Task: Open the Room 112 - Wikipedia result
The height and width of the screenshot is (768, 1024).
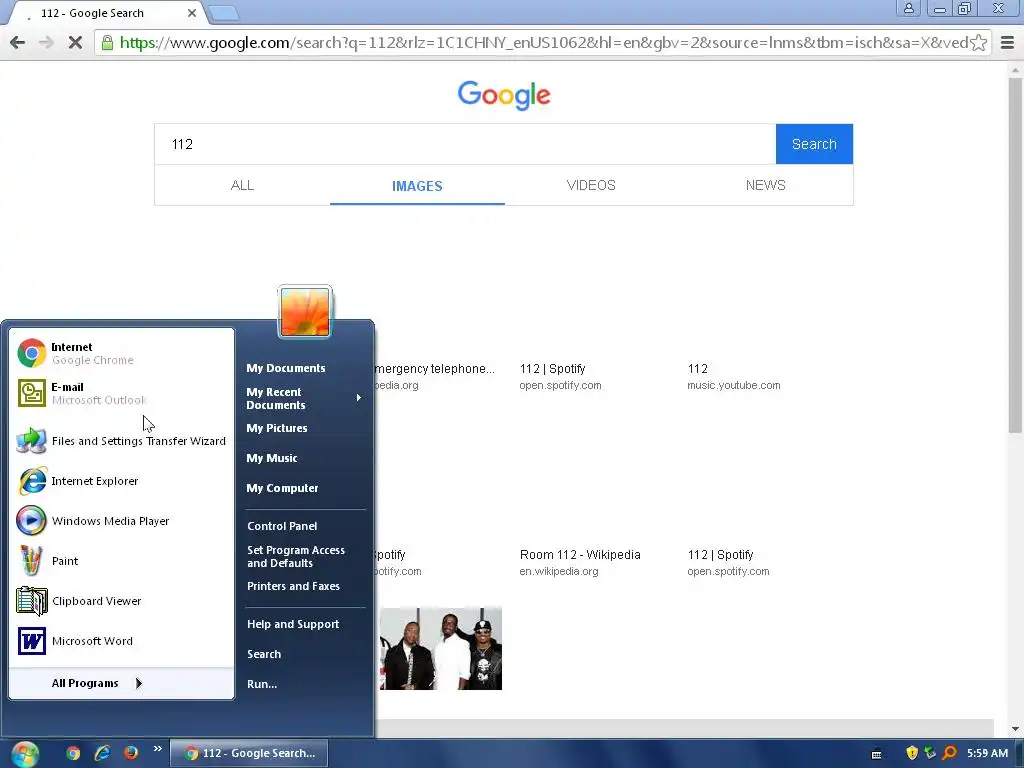Action: (580, 555)
